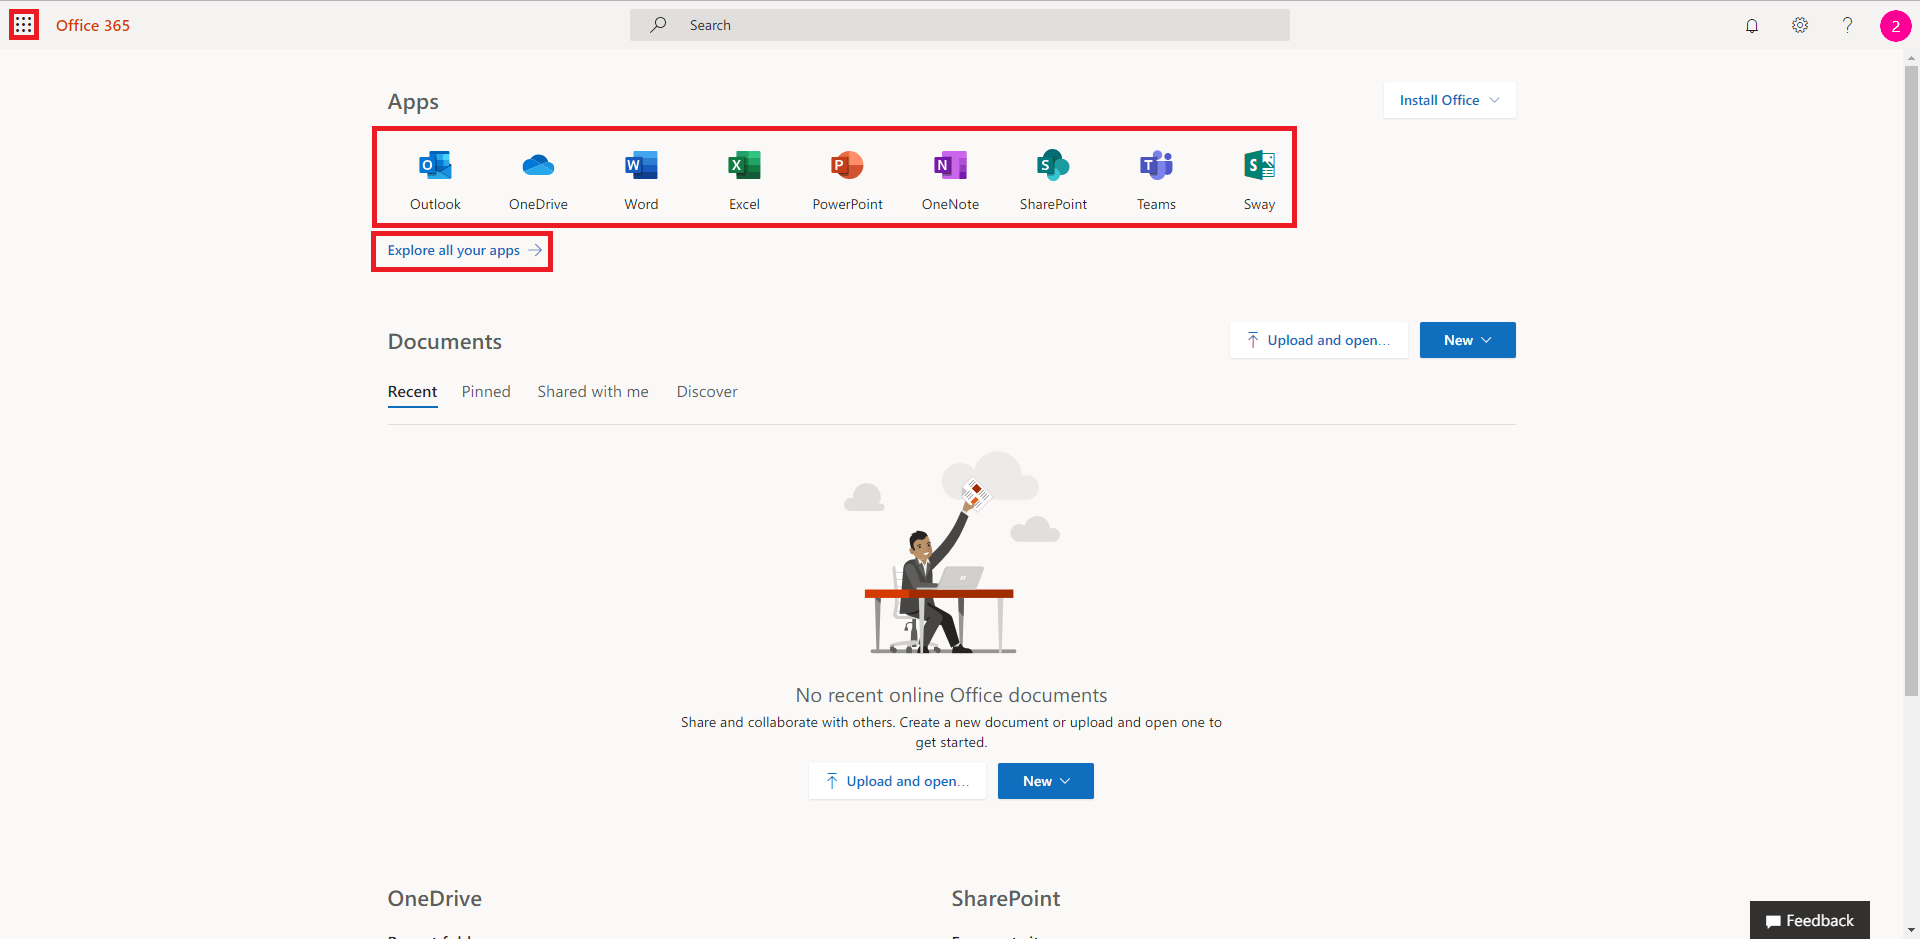Switch to Shared with me tab
The width and height of the screenshot is (1920, 939).
pyautogui.click(x=593, y=392)
